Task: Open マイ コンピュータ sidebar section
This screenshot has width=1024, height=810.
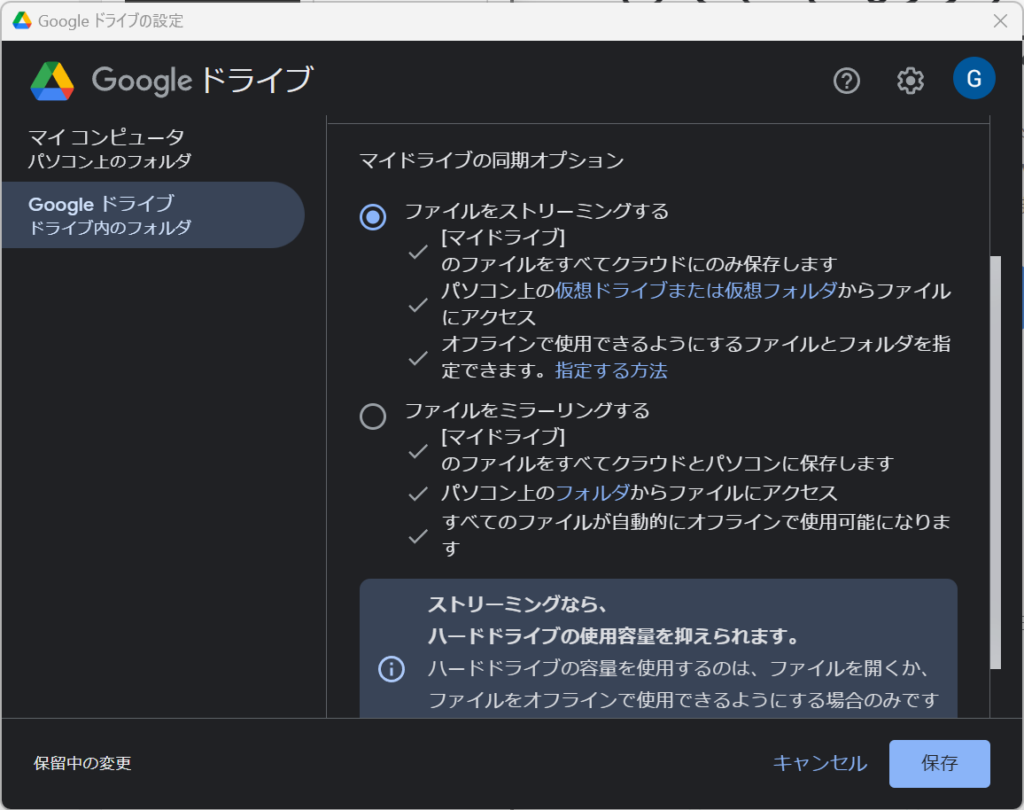Action: point(153,148)
